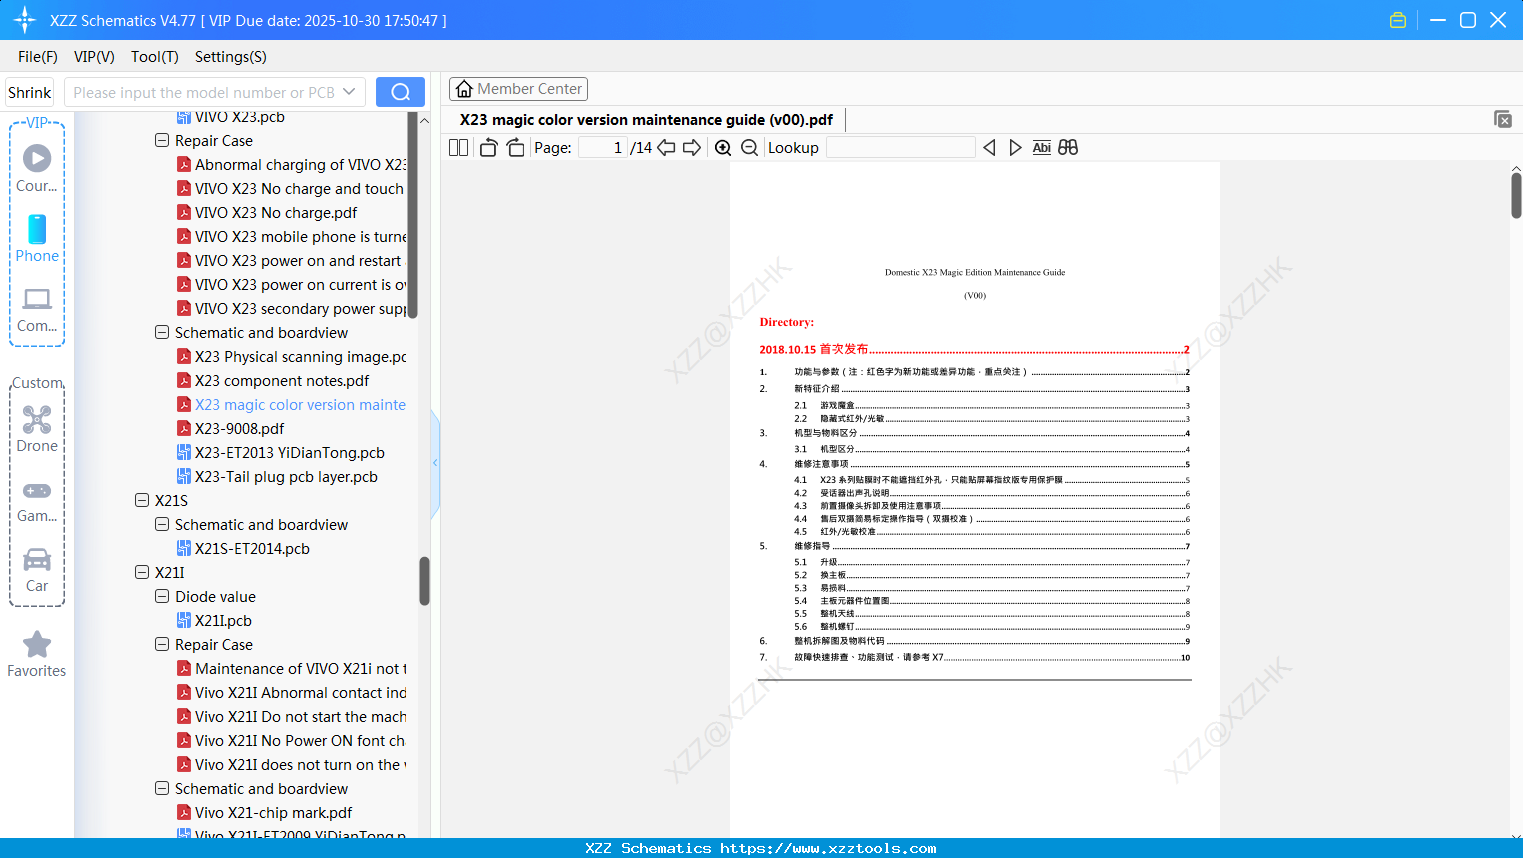
Task: Click the tree panel vertical scrollbar thumb
Action: [x=425, y=581]
